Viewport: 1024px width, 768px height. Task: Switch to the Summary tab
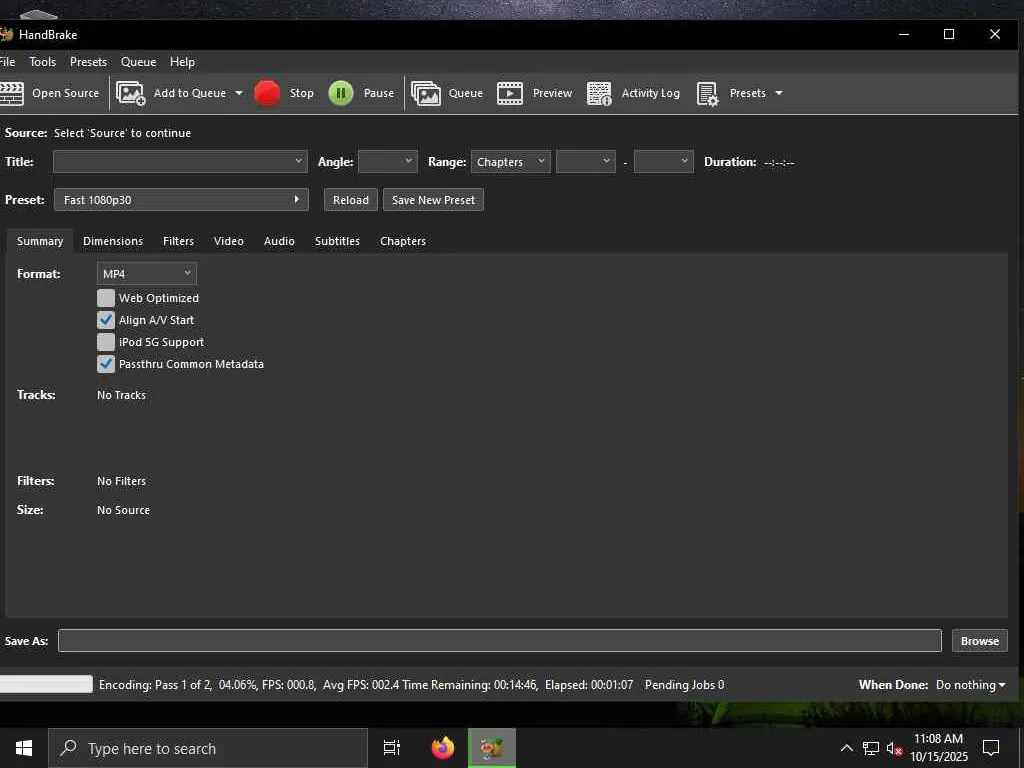click(x=40, y=241)
